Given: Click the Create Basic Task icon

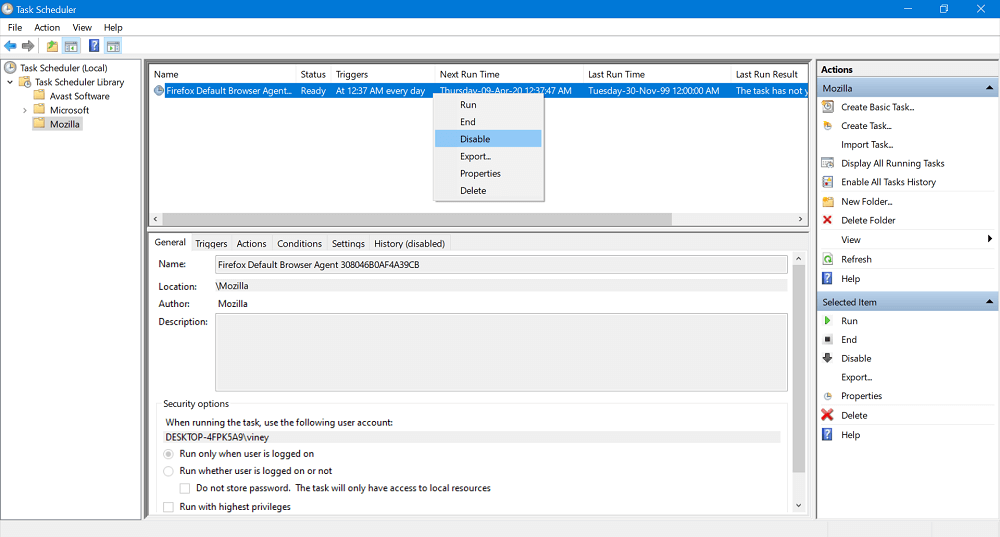Looking at the screenshot, I should click(828, 107).
